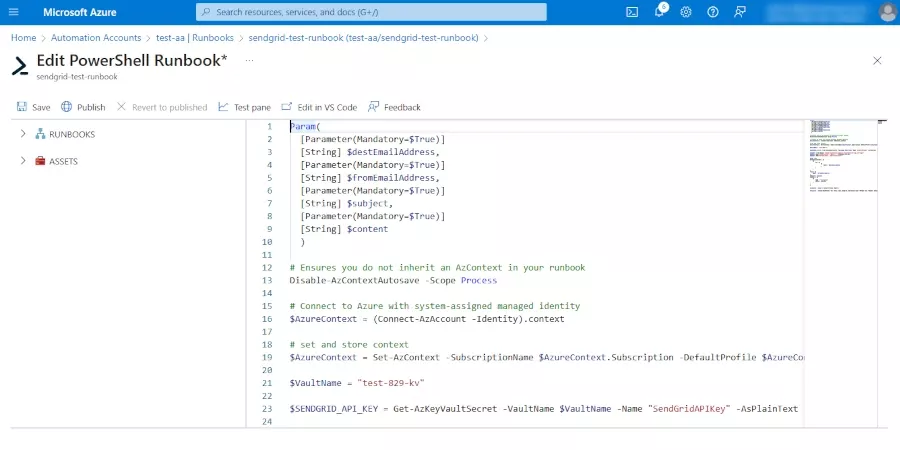The width and height of the screenshot is (900, 450).
Task: Click Feedback in the runbook toolbar
Action: pos(394,107)
